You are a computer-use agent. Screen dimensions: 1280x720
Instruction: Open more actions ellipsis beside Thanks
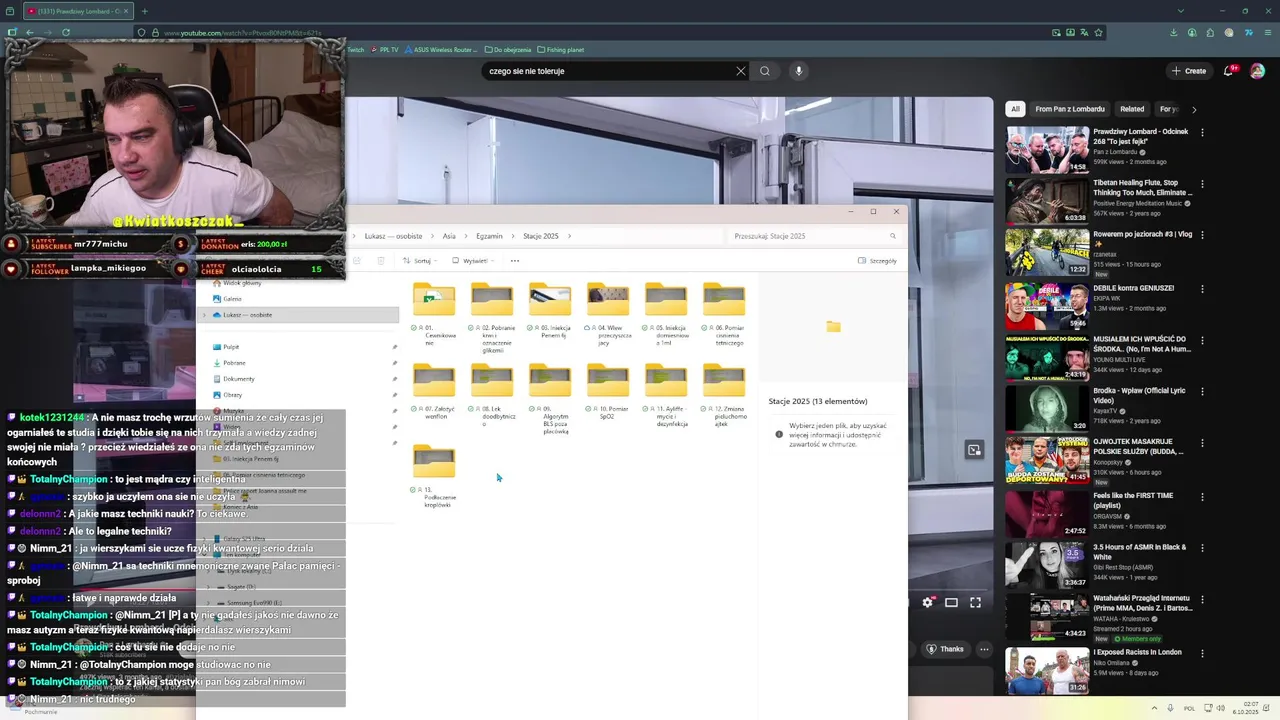pos(984,649)
